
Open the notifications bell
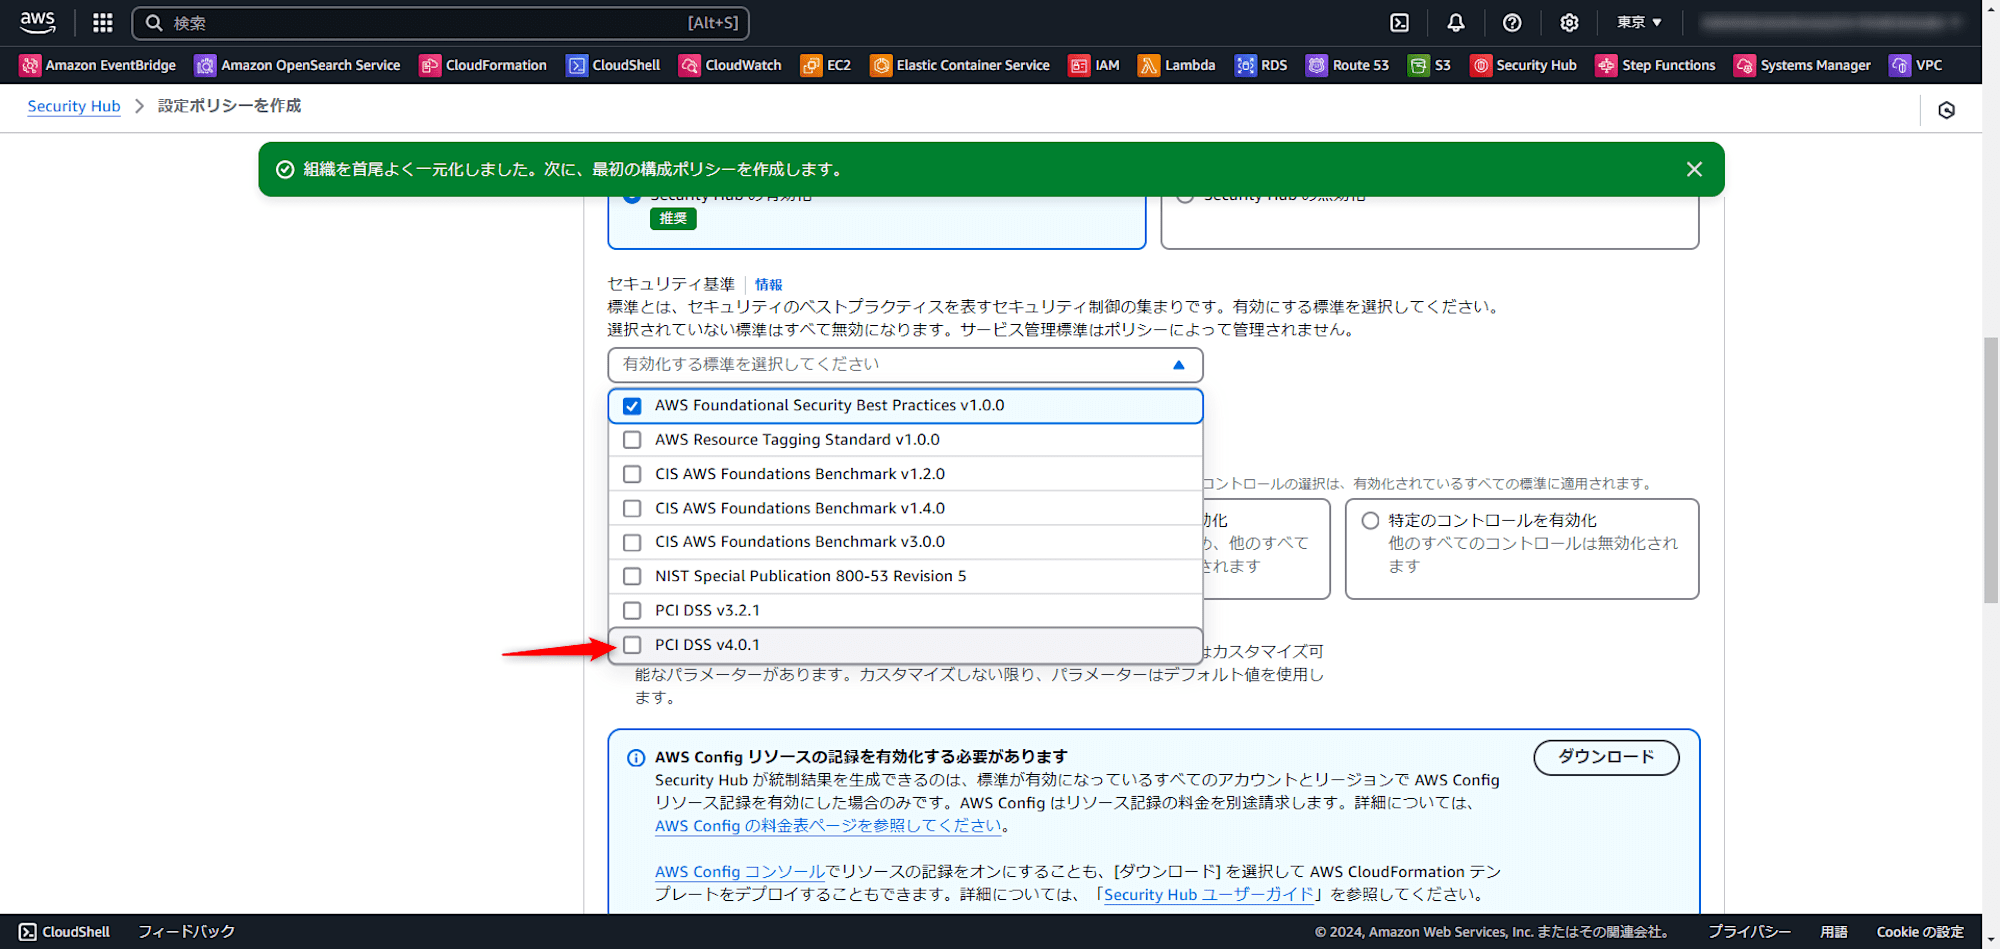pyautogui.click(x=1456, y=22)
